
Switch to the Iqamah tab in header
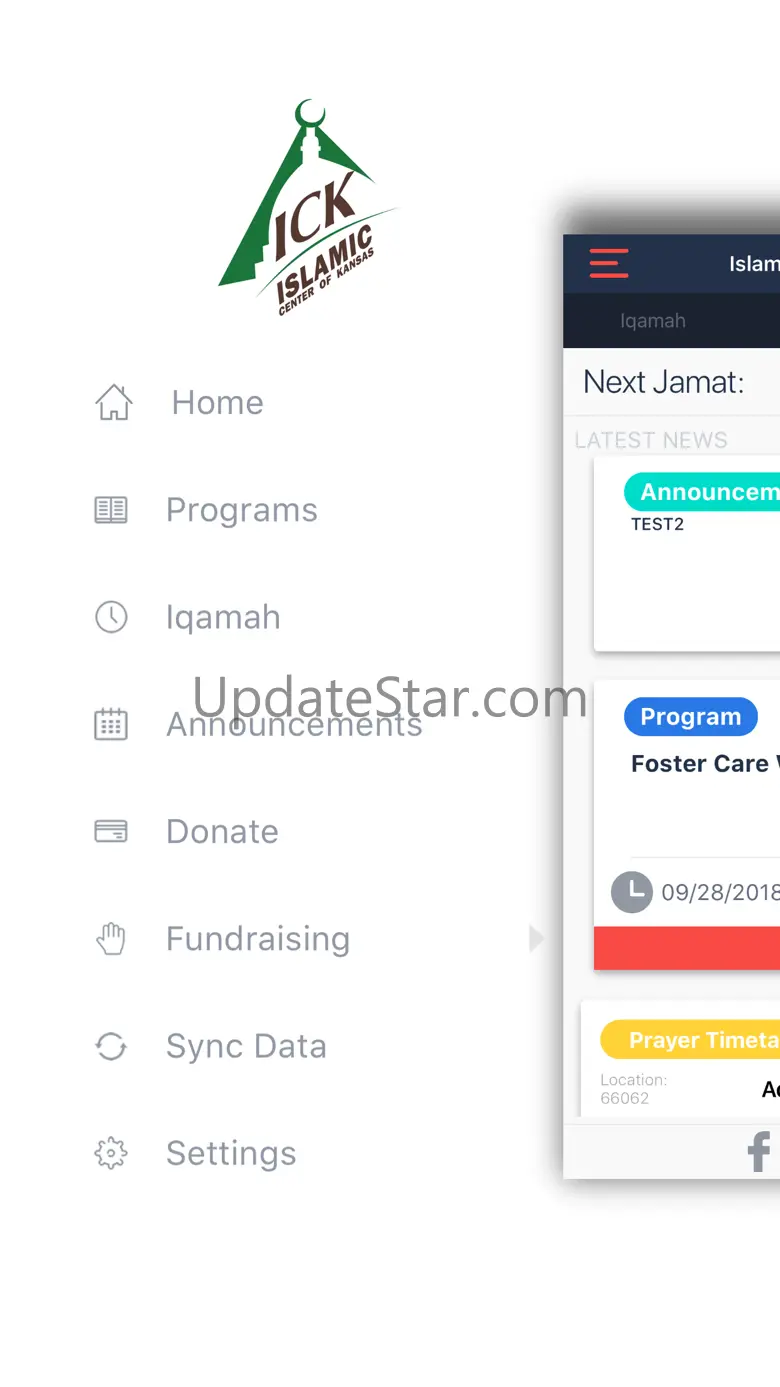coord(653,321)
